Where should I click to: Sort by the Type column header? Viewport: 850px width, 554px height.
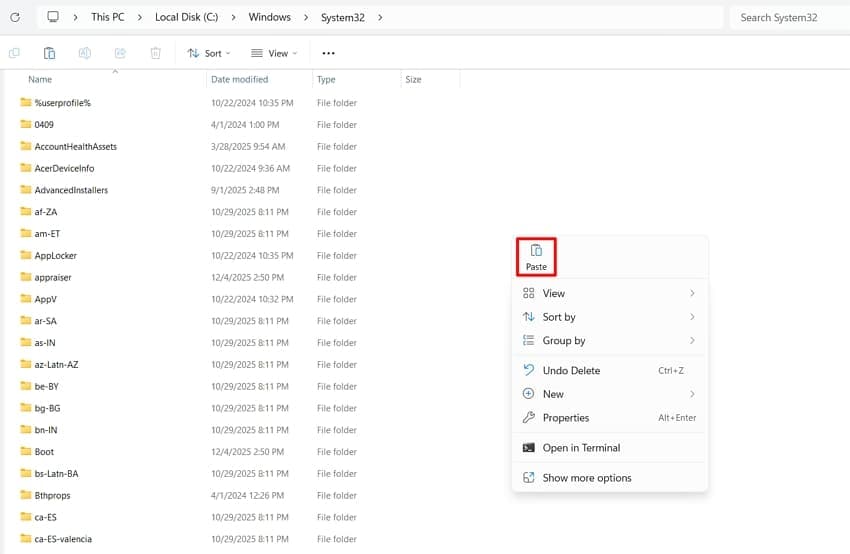[326, 79]
